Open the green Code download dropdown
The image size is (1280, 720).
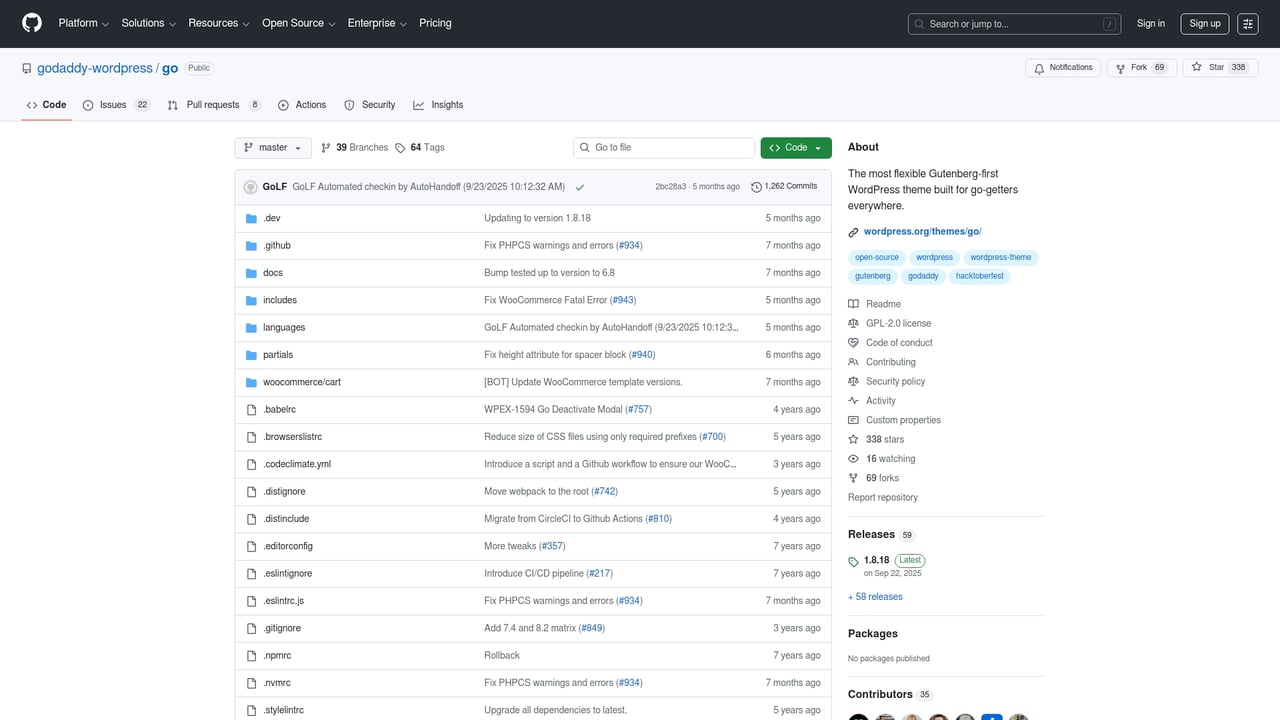click(x=795, y=147)
